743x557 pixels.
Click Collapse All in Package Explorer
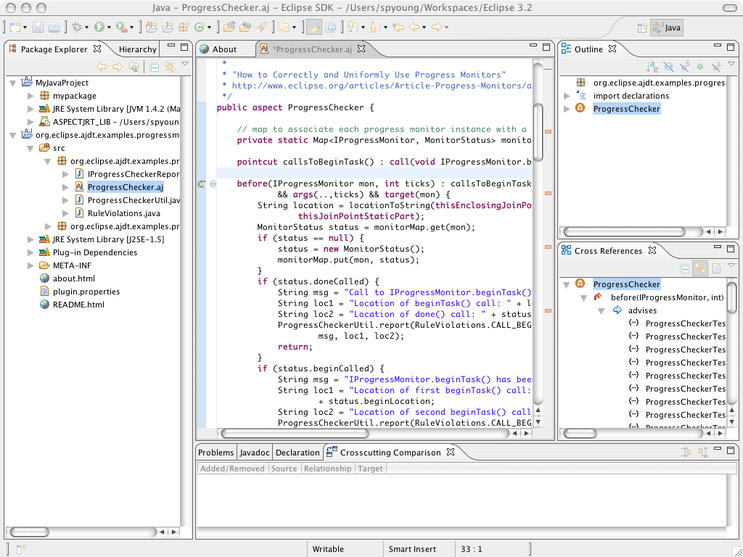click(155, 67)
